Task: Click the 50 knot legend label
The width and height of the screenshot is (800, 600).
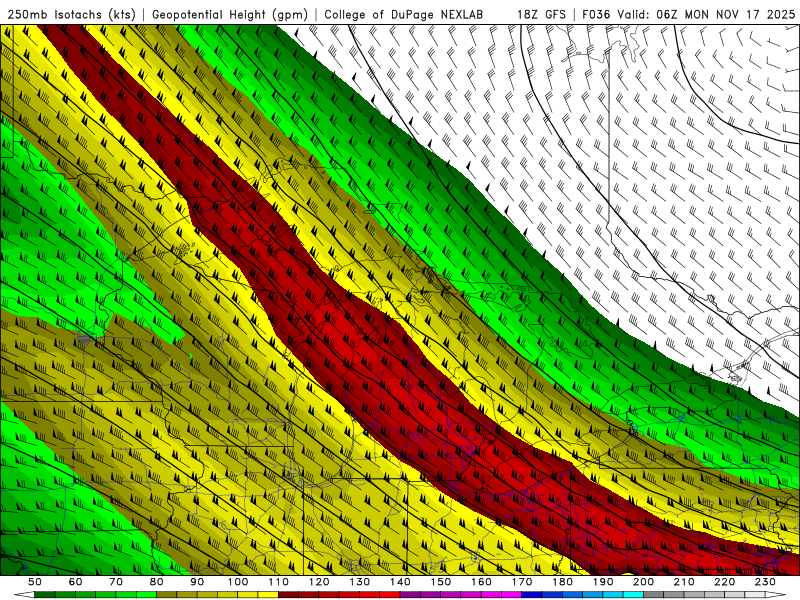Action: click(x=35, y=582)
